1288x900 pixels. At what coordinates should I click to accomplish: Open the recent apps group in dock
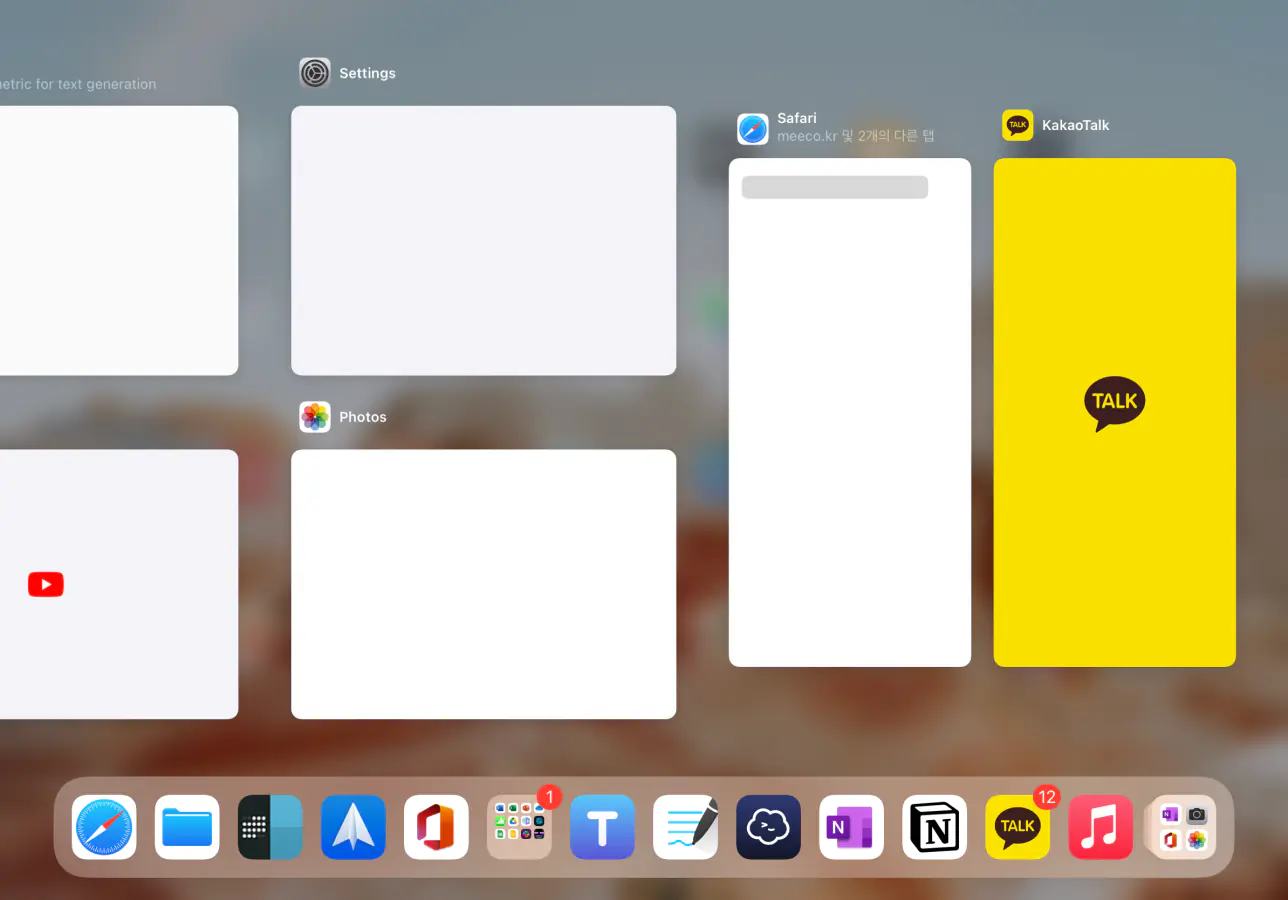[x=1183, y=827]
